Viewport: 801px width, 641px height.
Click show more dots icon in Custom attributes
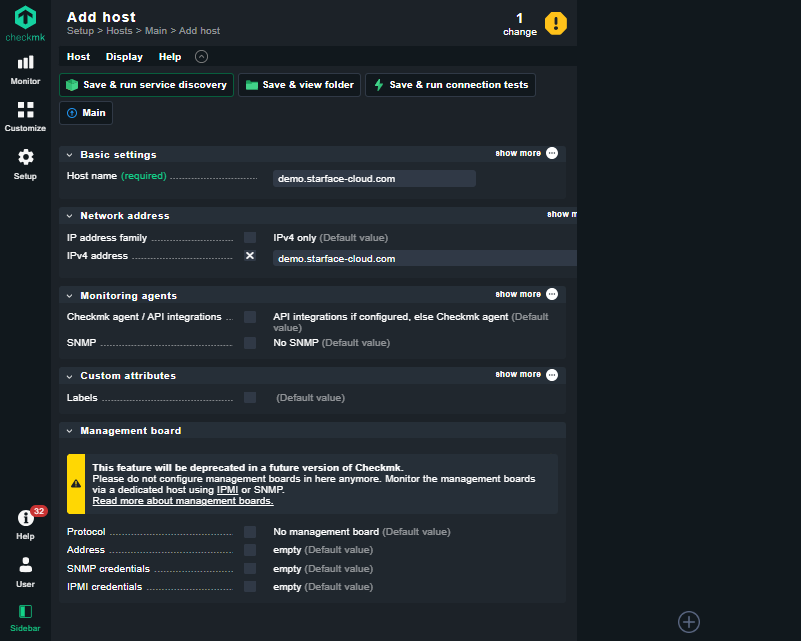coord(552,375)
